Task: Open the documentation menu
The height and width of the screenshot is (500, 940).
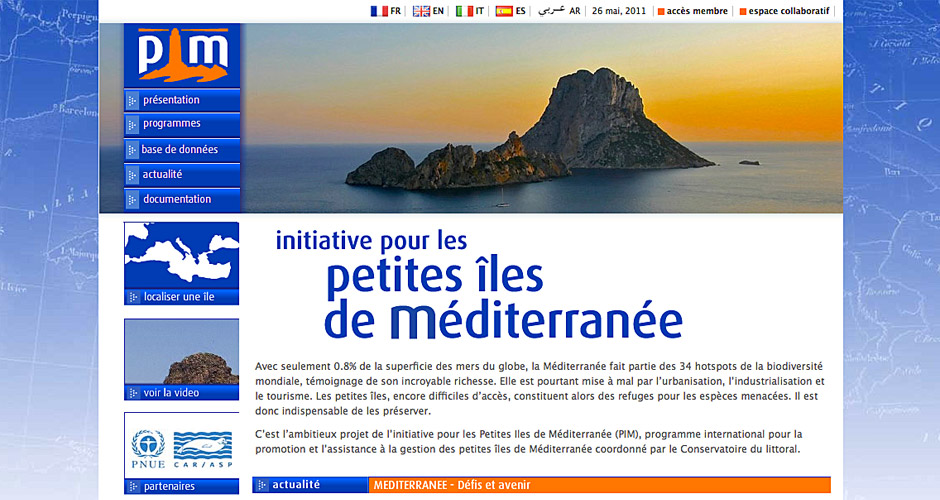Action: tap(182, 199)
